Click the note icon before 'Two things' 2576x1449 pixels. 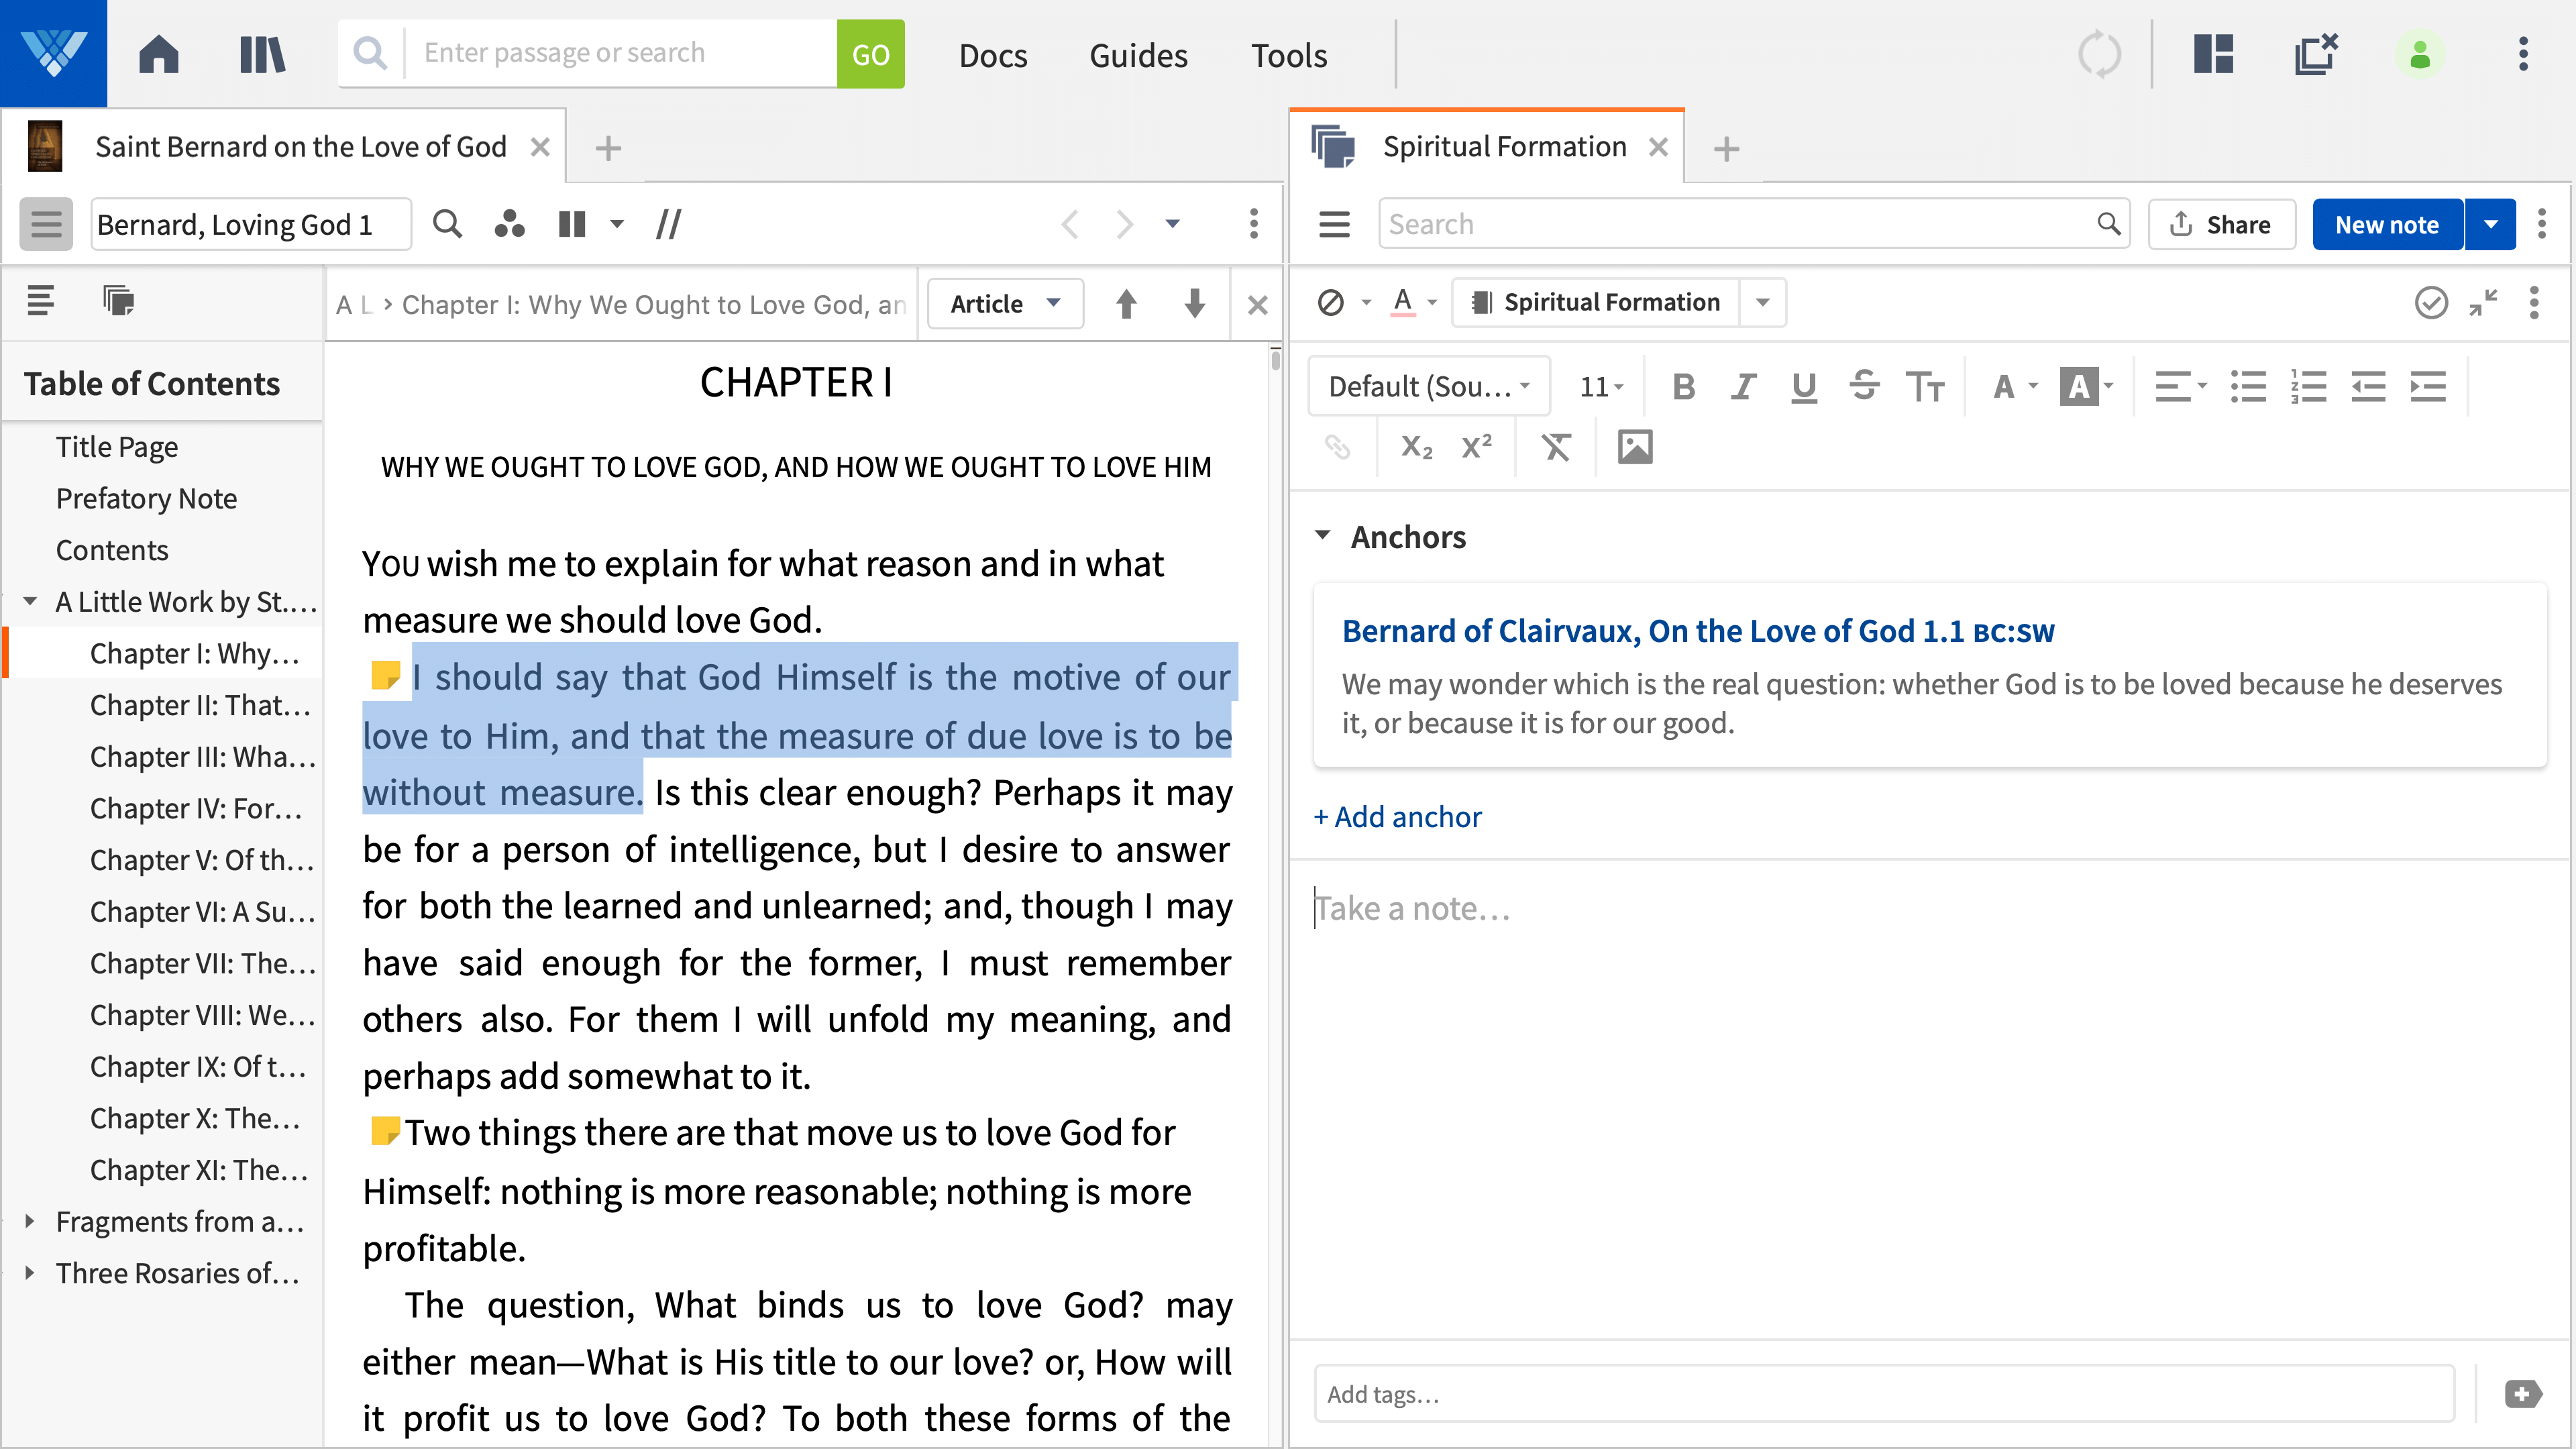(x=385, y=1132)
